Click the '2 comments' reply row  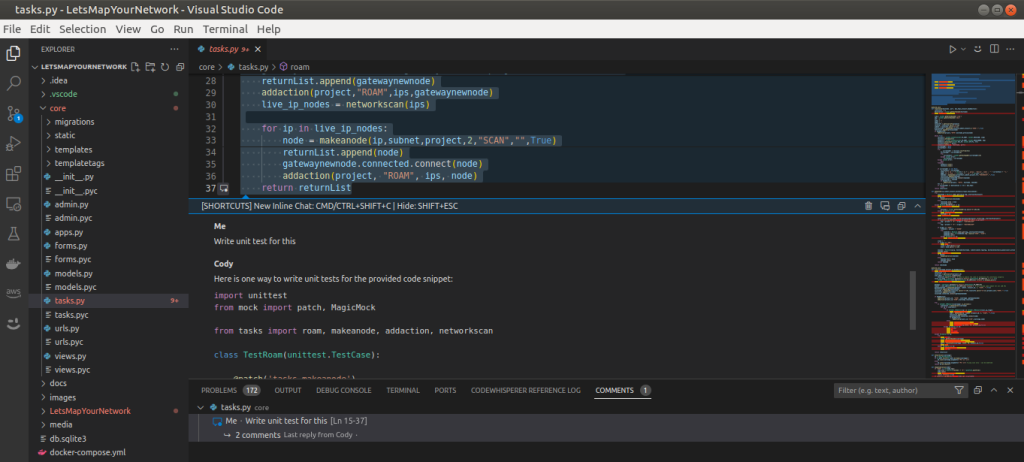(x=606, y=435)
